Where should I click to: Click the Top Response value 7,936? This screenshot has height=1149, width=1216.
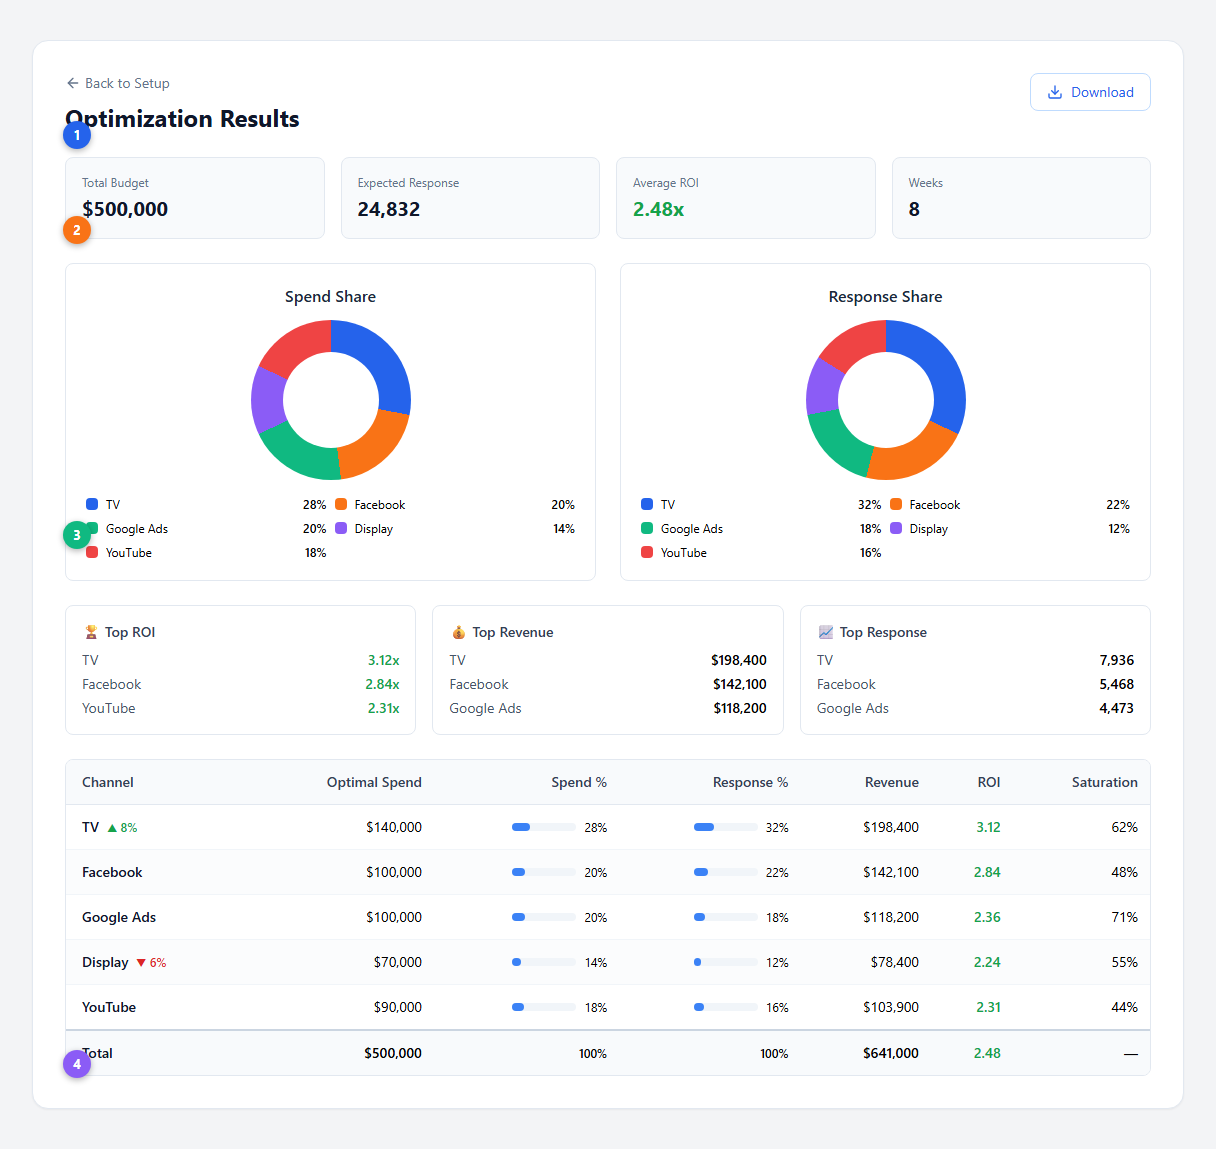pyautogui.click(x=1117, y=660)
